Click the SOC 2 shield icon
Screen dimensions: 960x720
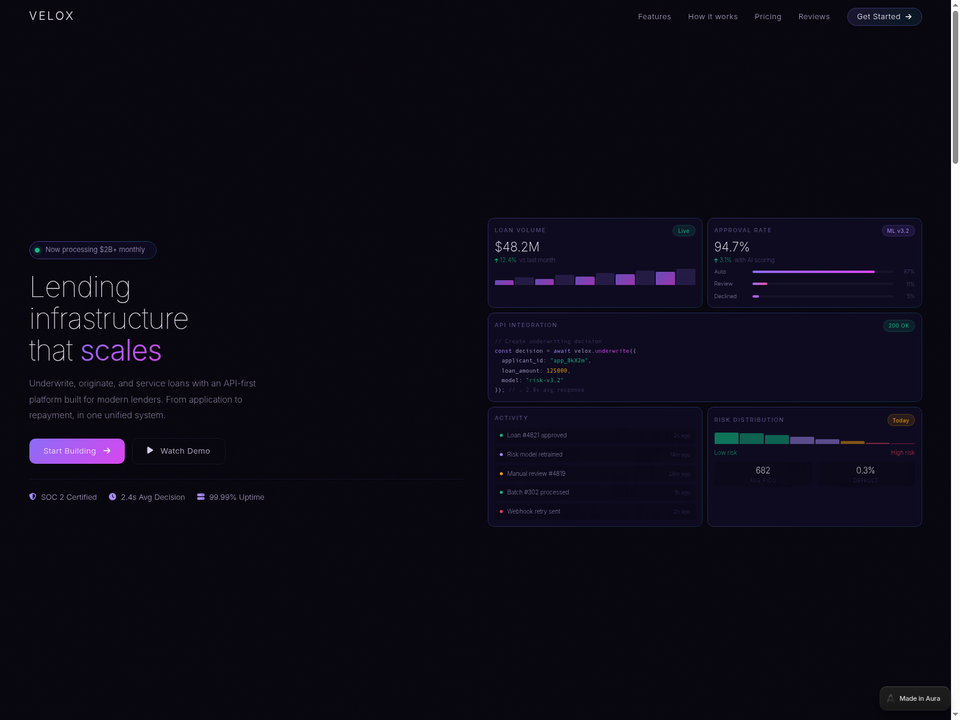(x=32, y=497)
